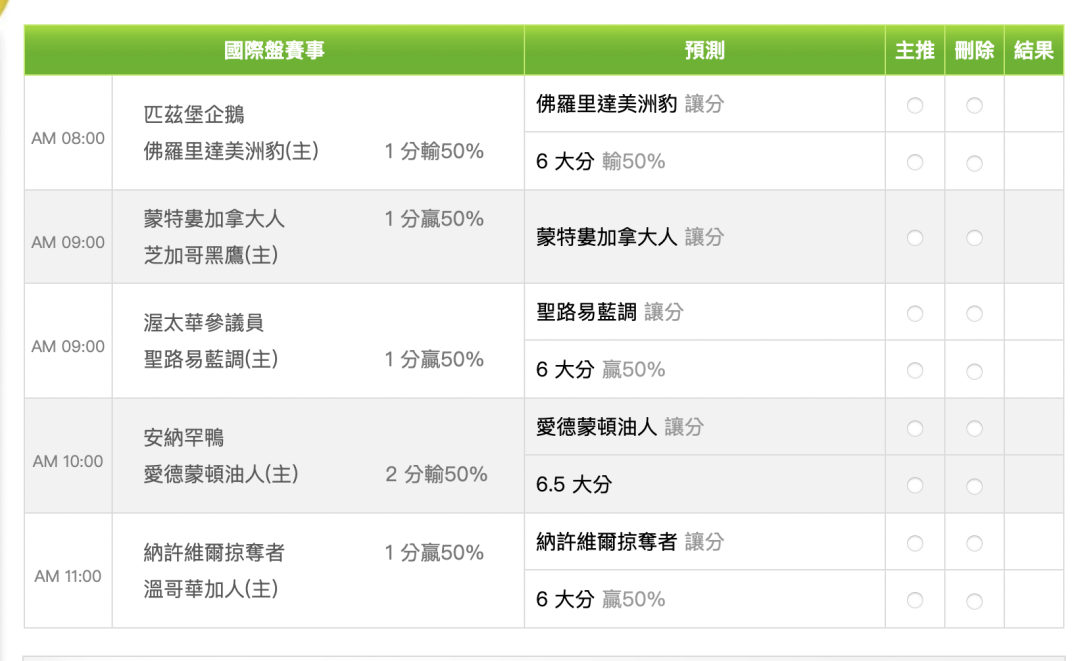Select 主推 radio for 6 大分 輸50% row
Image resolution: width=1080 pixels, height=661 pixels.
pyautogui.click(x=915, y=162)
